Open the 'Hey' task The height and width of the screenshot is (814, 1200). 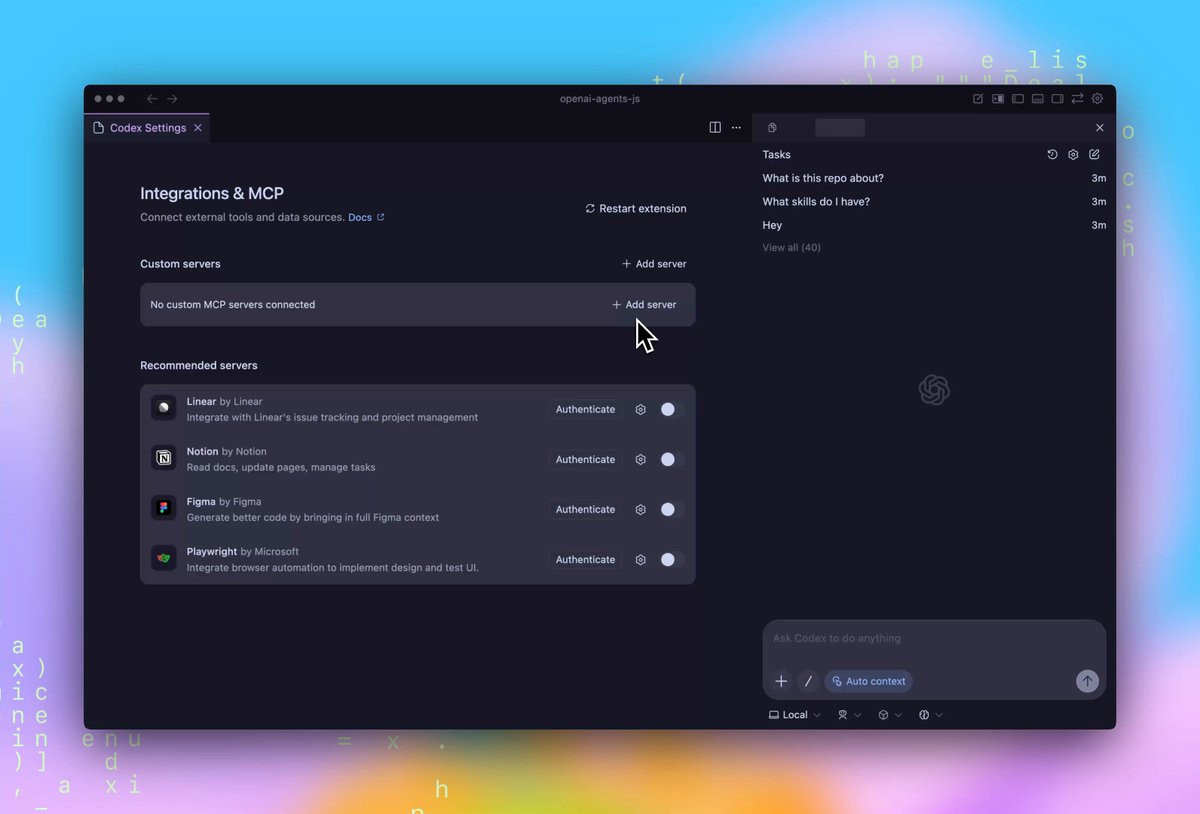934,225
